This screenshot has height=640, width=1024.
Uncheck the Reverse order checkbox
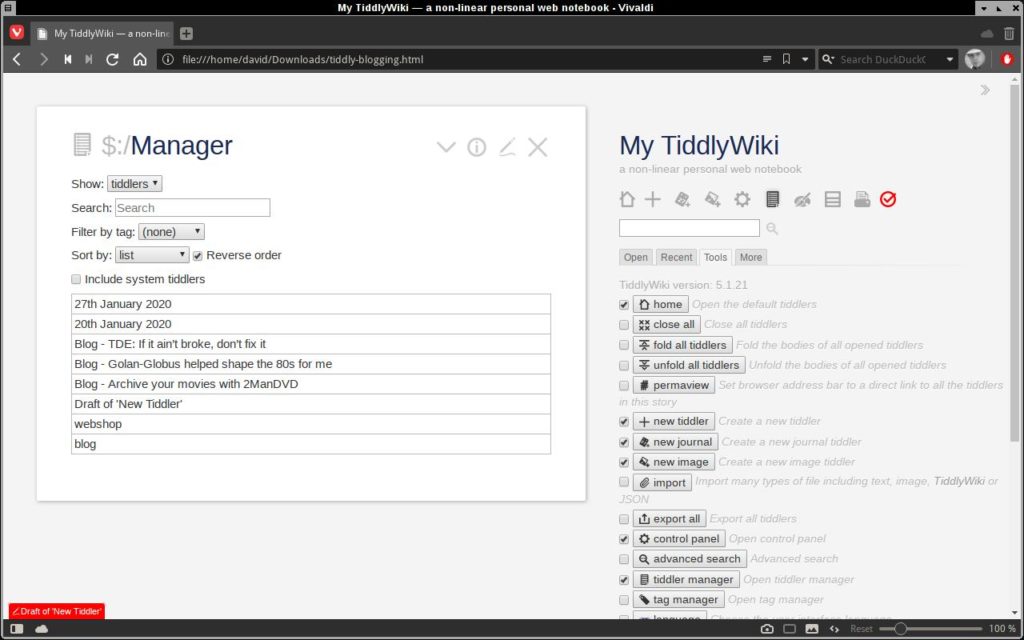(x=197, y=256)
